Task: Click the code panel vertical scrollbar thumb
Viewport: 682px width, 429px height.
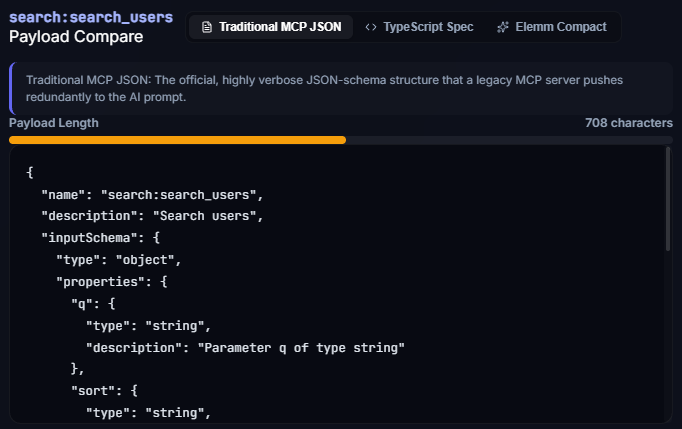Action: (668, 199)
